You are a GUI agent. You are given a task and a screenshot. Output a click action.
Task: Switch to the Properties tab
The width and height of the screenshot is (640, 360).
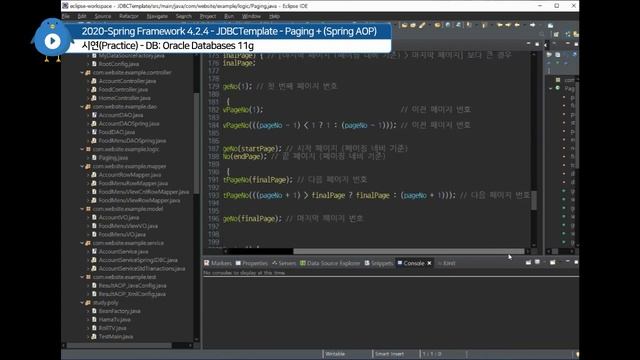coord(251,263)
